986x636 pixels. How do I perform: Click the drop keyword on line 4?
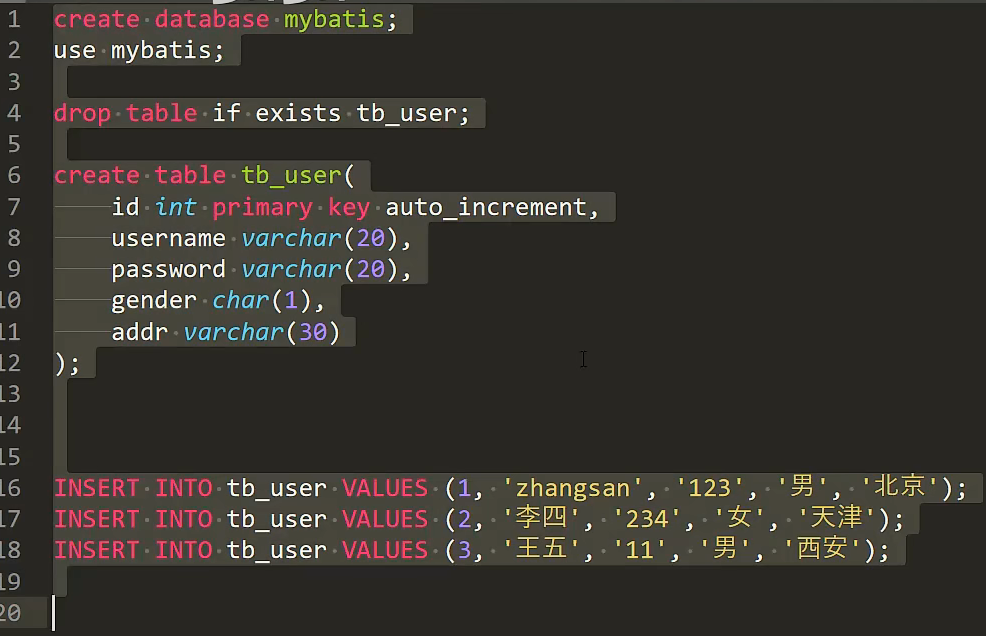82,113
